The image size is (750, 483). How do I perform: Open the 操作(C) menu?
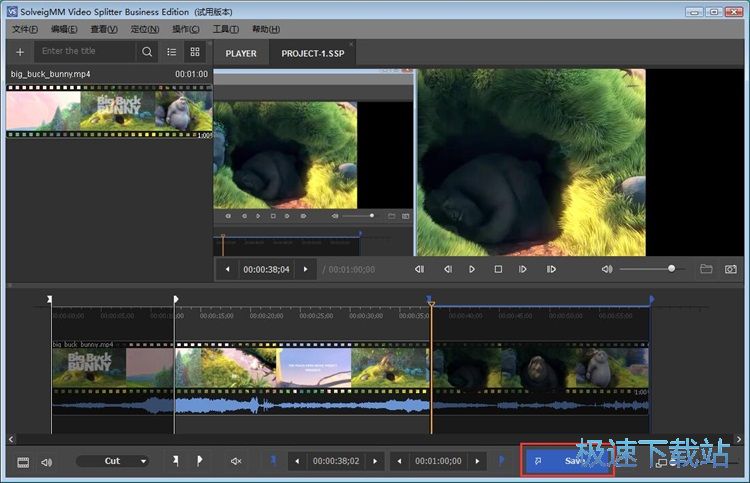(x=186, y=29)
